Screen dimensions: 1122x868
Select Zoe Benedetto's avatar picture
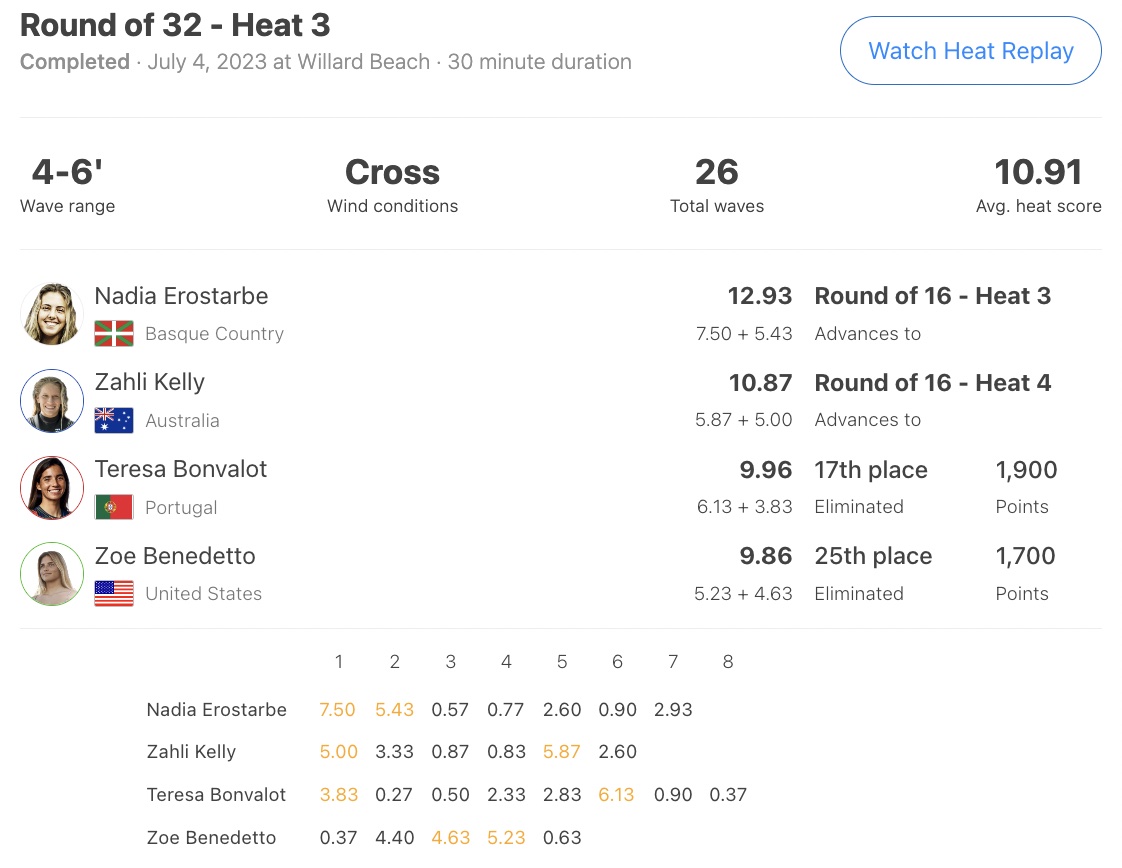pyautogui.click(x=52, y=574)
